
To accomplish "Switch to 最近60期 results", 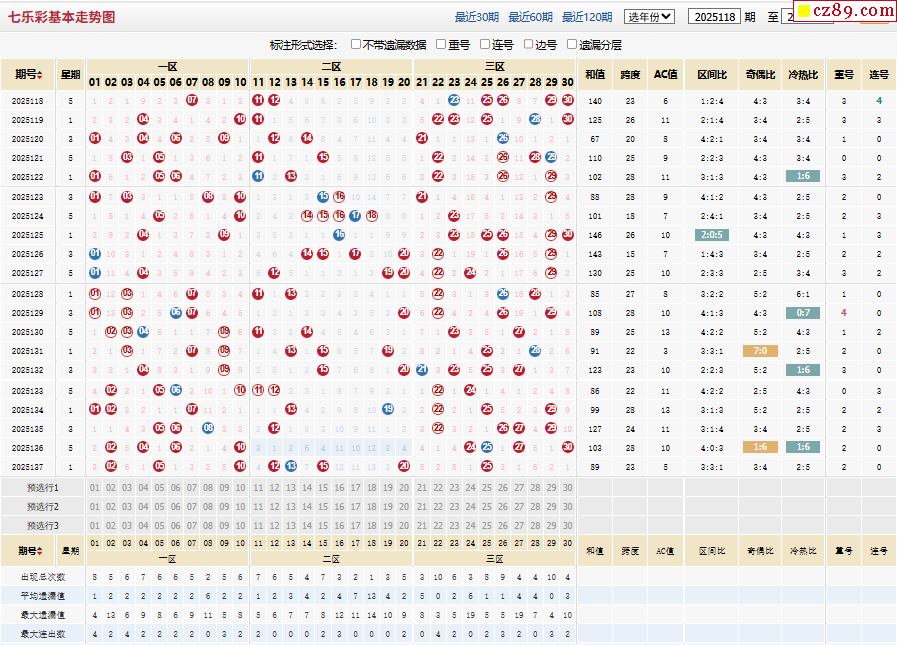I will (530, 17).
